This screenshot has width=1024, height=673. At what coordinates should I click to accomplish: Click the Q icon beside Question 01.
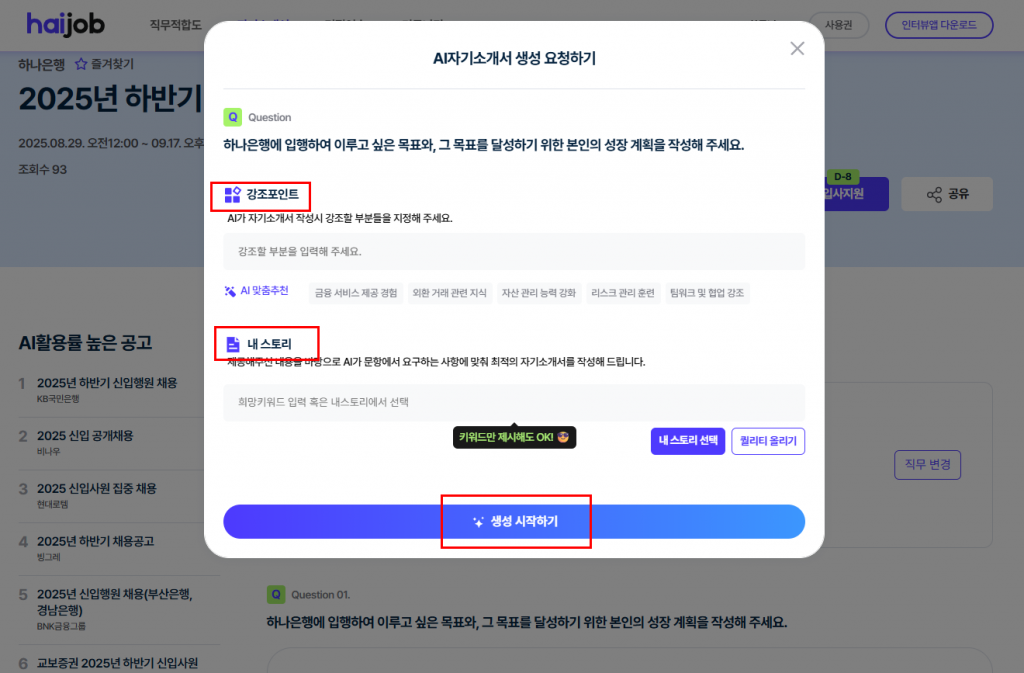pos(276,595)
